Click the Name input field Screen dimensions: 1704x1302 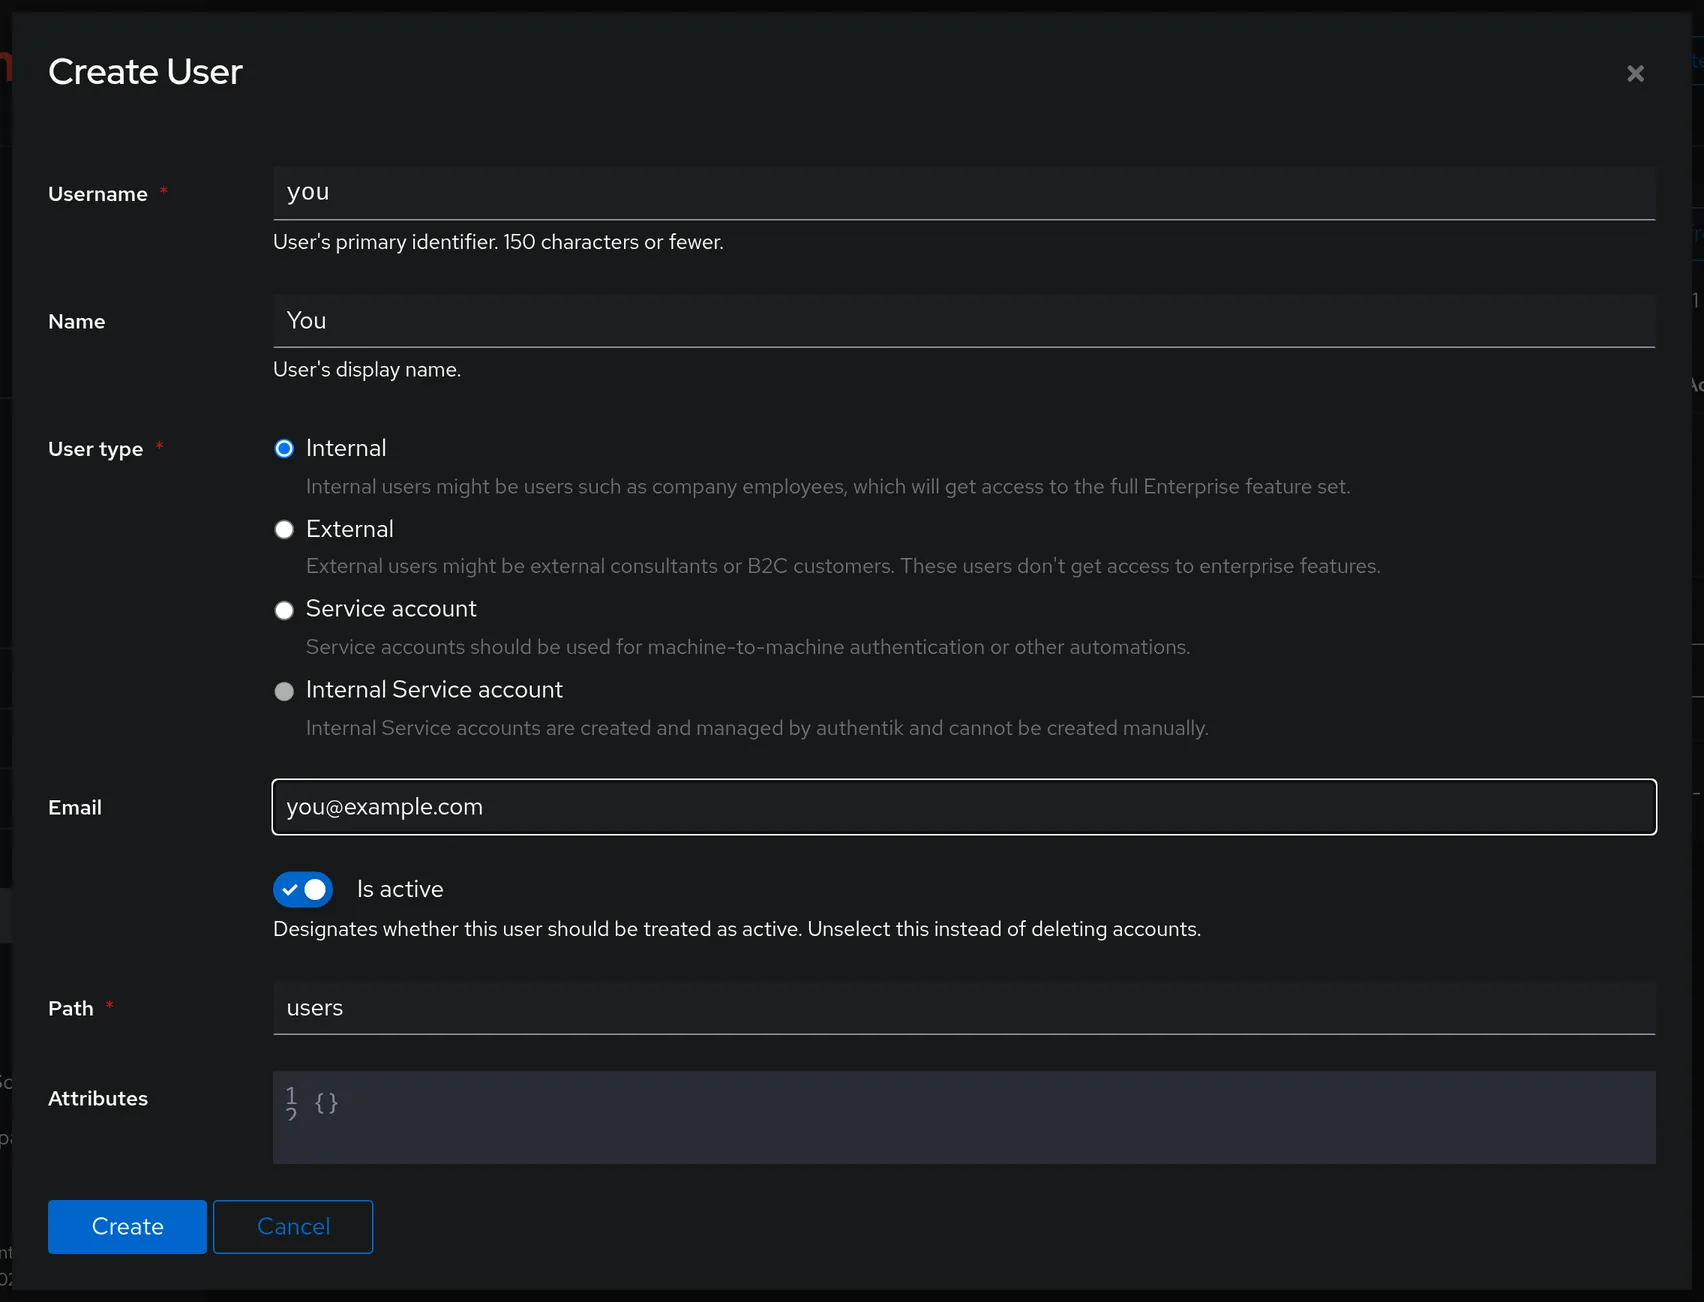pyautogui.click(x=964, y=321)
